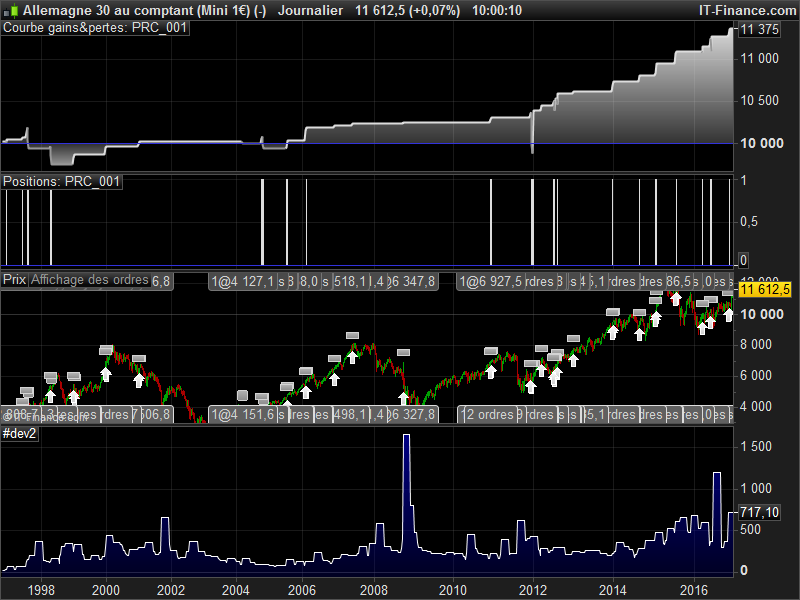
Task: Click the 11 000 level on the equity axis
Action: coord(759,59)
